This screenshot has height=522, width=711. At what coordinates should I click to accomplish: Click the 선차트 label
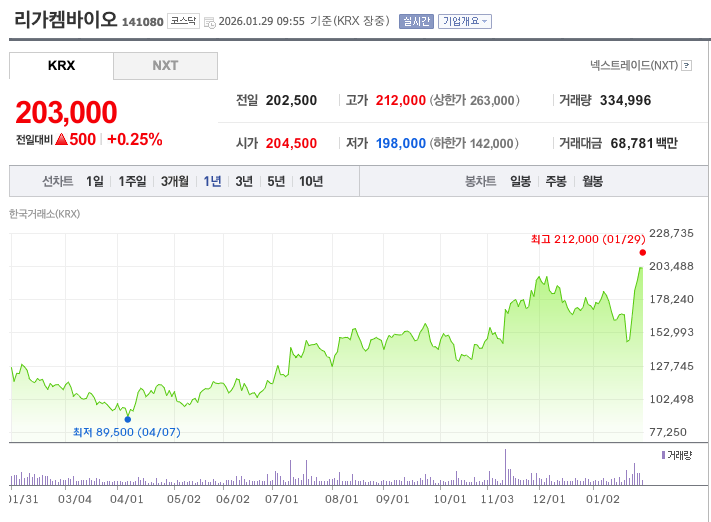(58, 181)
